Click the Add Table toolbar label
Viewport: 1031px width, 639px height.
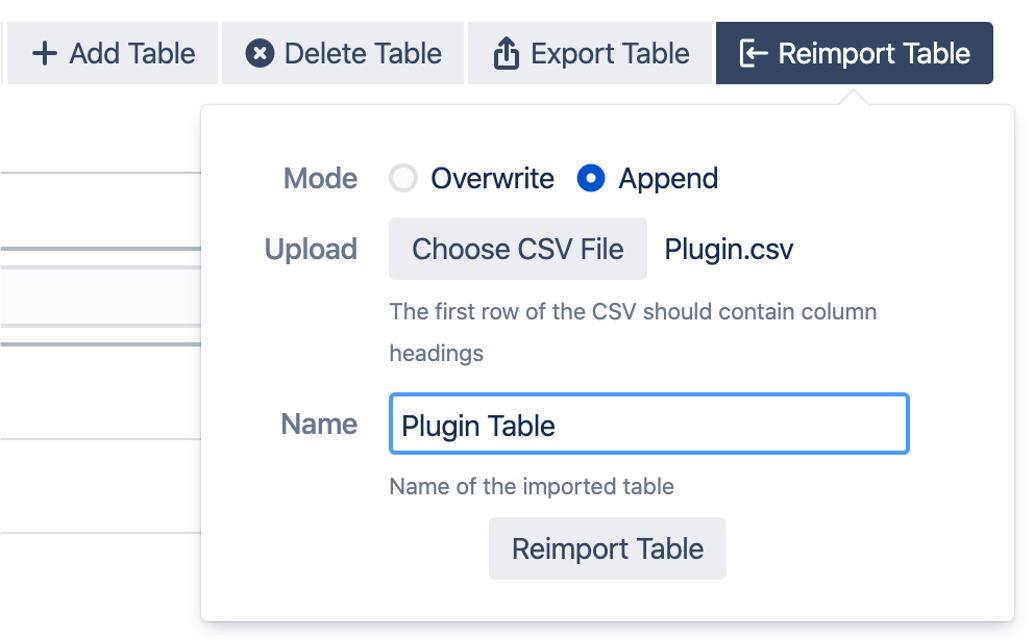pyautogui.click(x=132, y=53)
